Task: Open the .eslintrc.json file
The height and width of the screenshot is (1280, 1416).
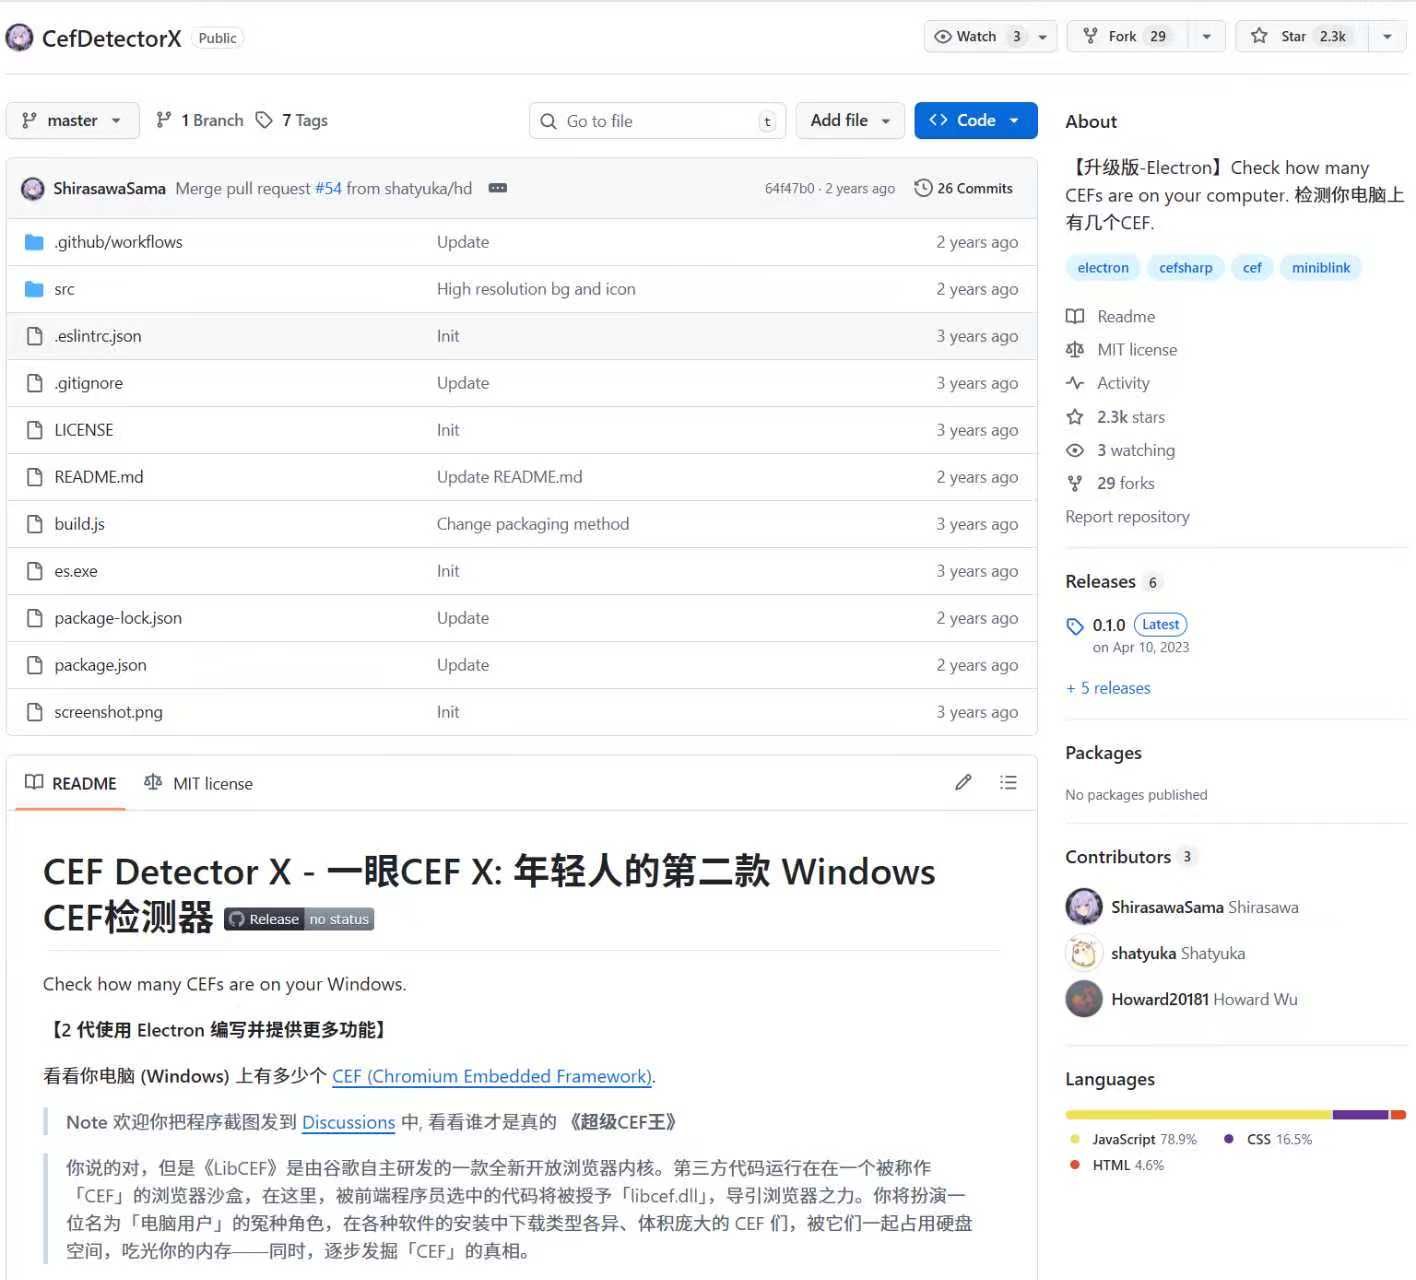Action: point(98,336)
